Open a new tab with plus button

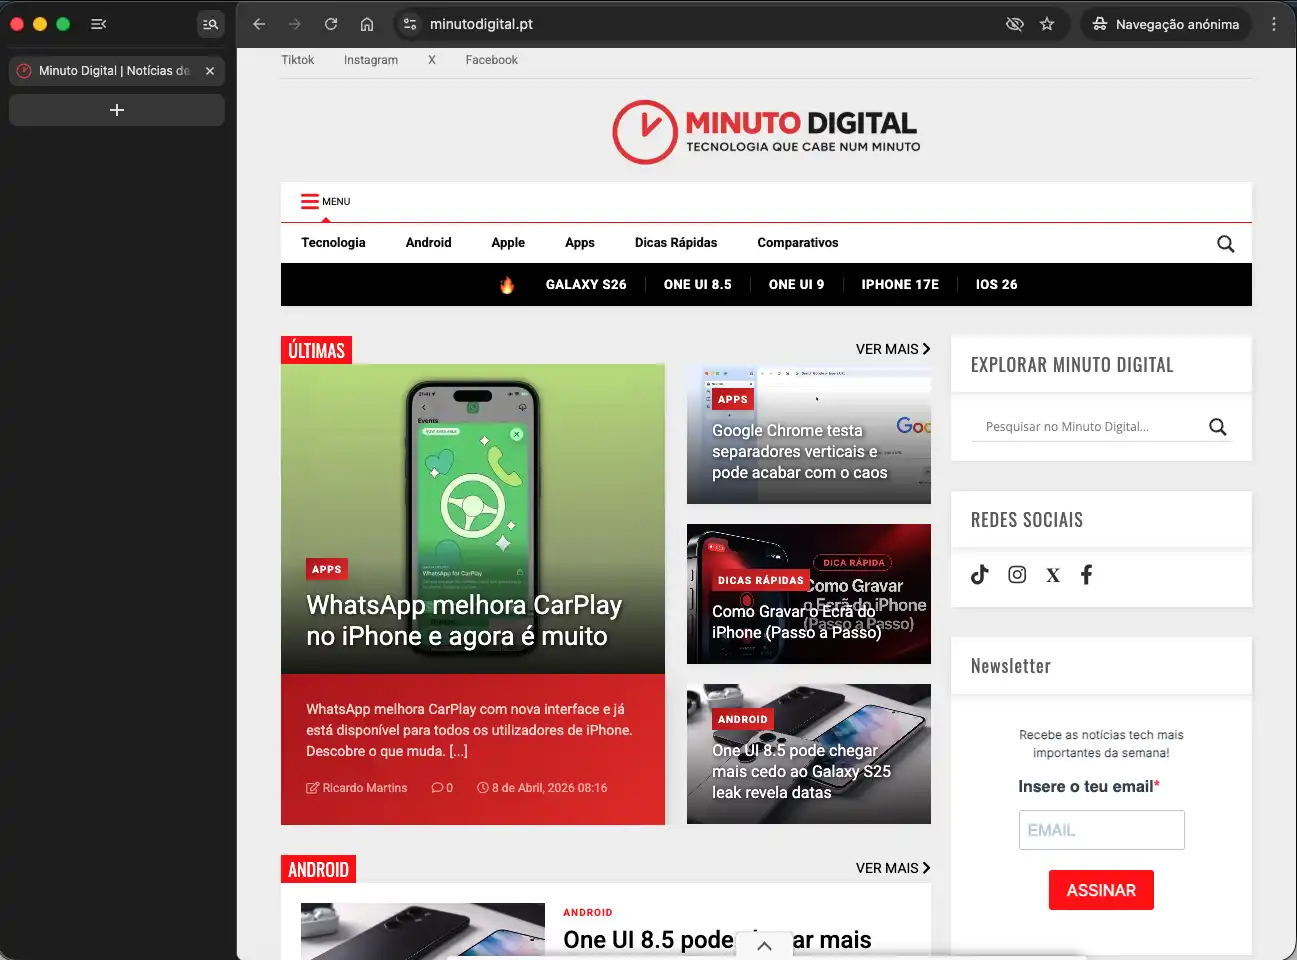pos(117,110)
